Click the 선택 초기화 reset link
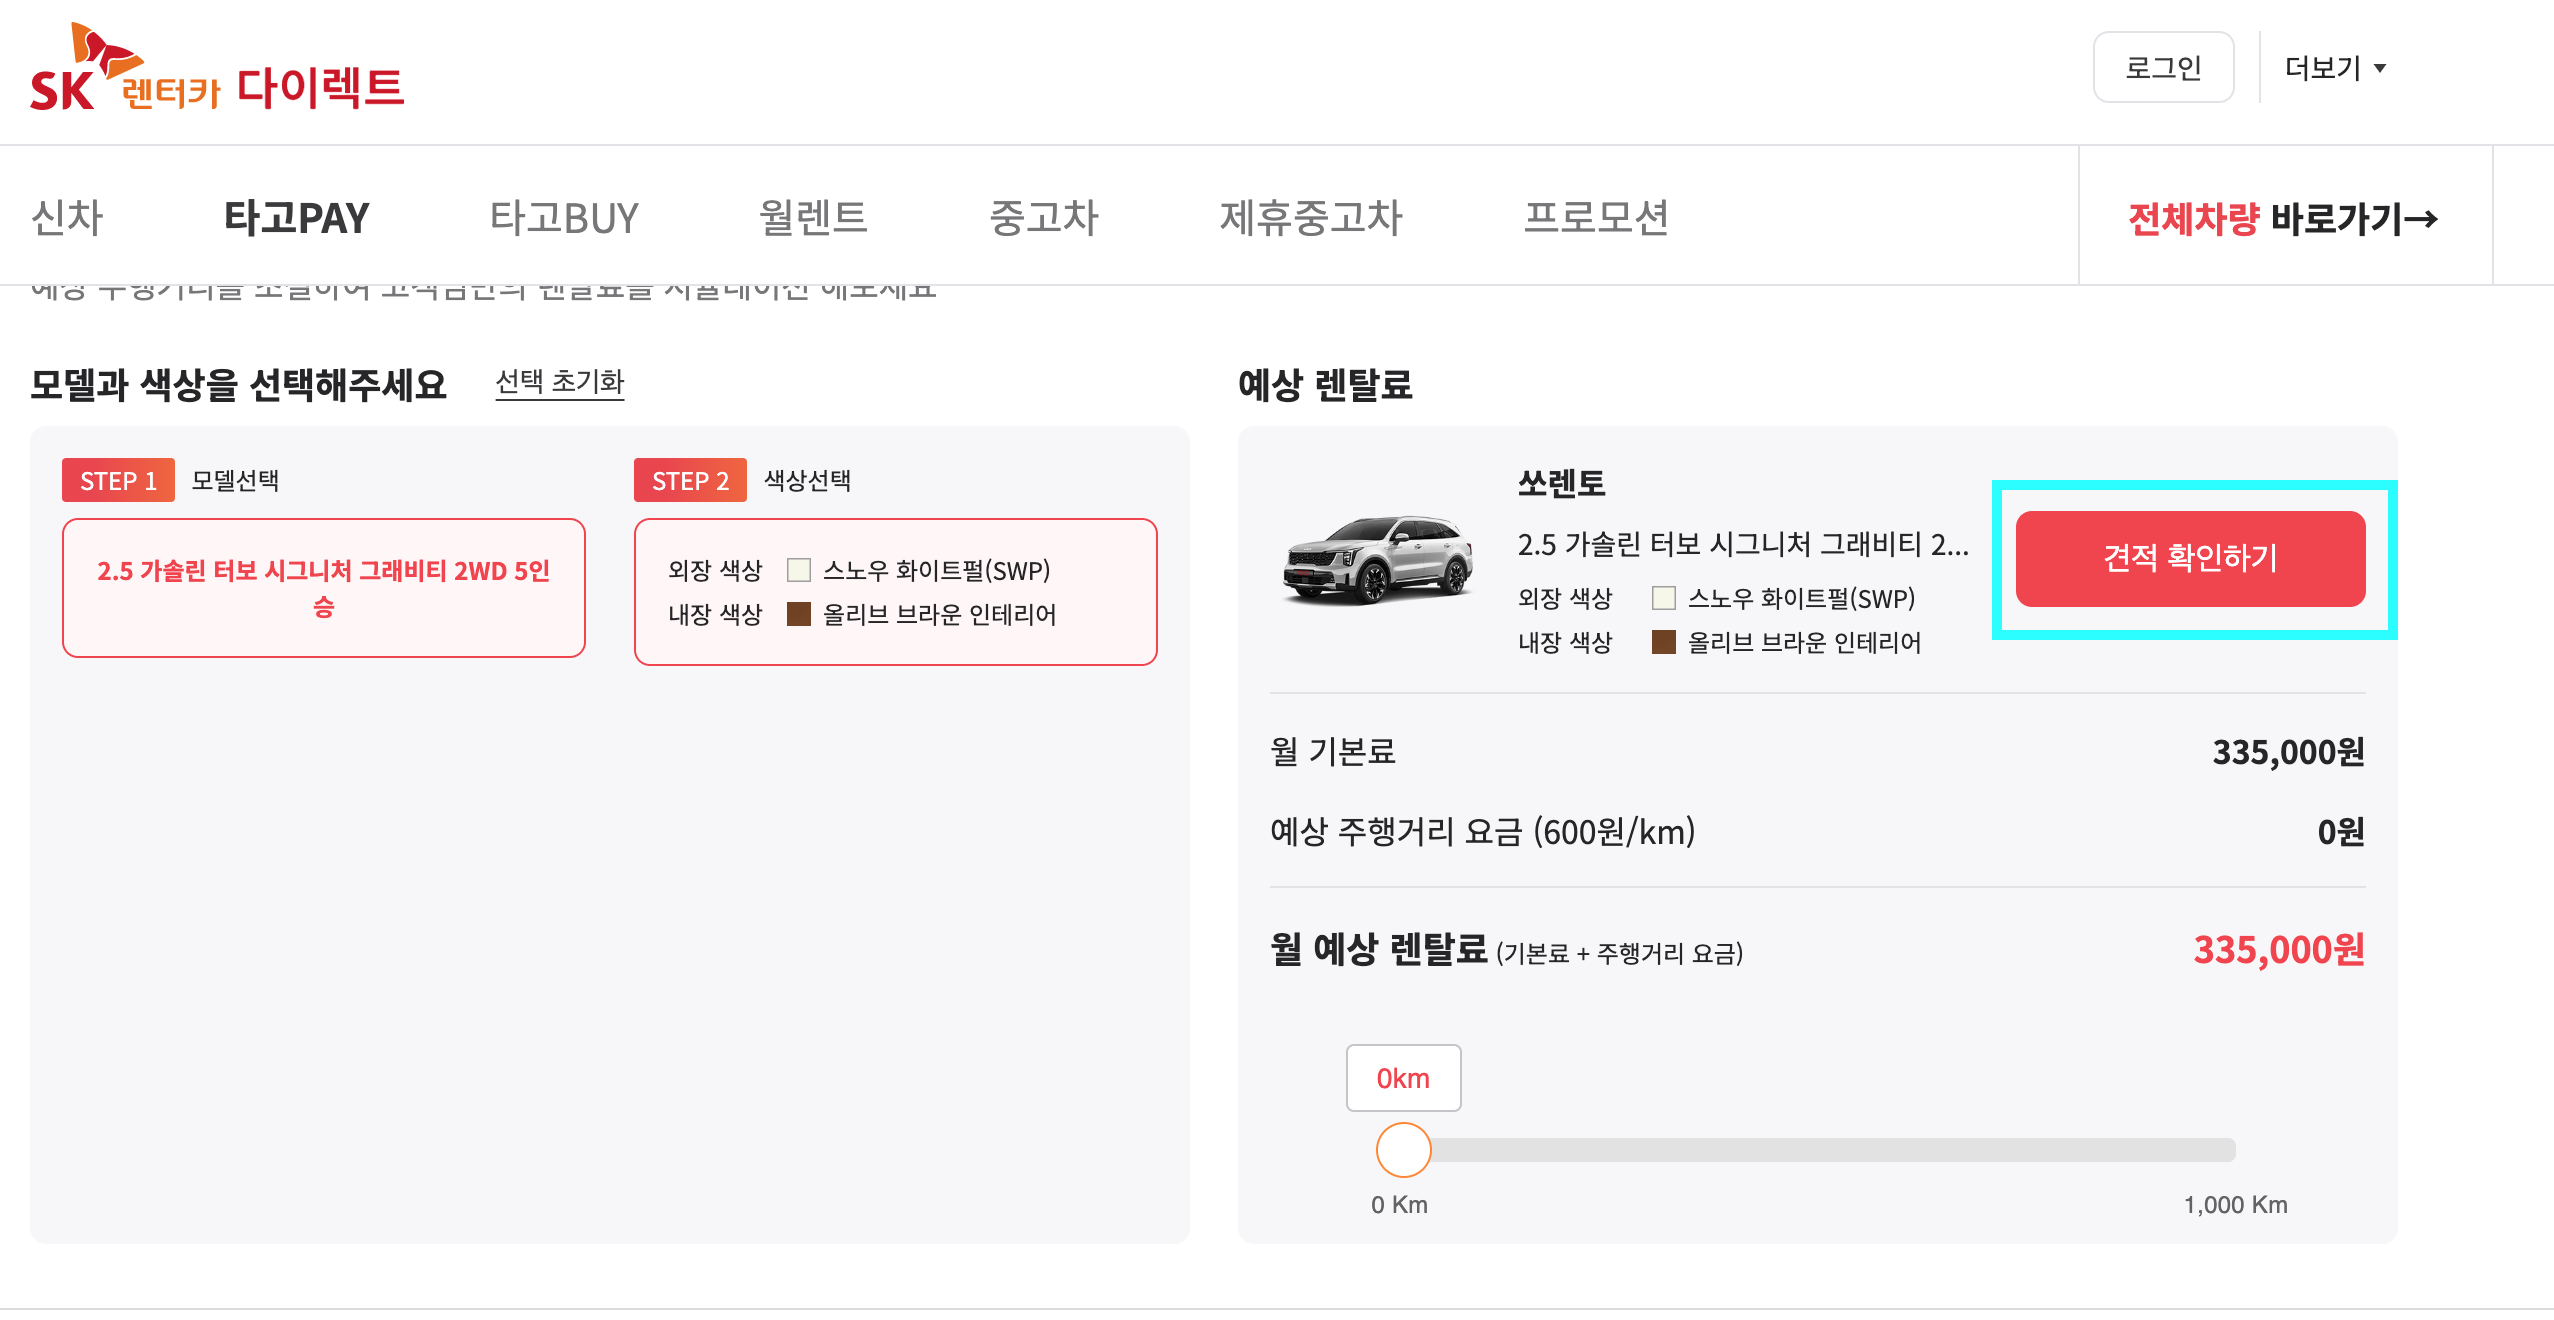The height and width of the screenshot is (1320, 2554). point(559,382)
